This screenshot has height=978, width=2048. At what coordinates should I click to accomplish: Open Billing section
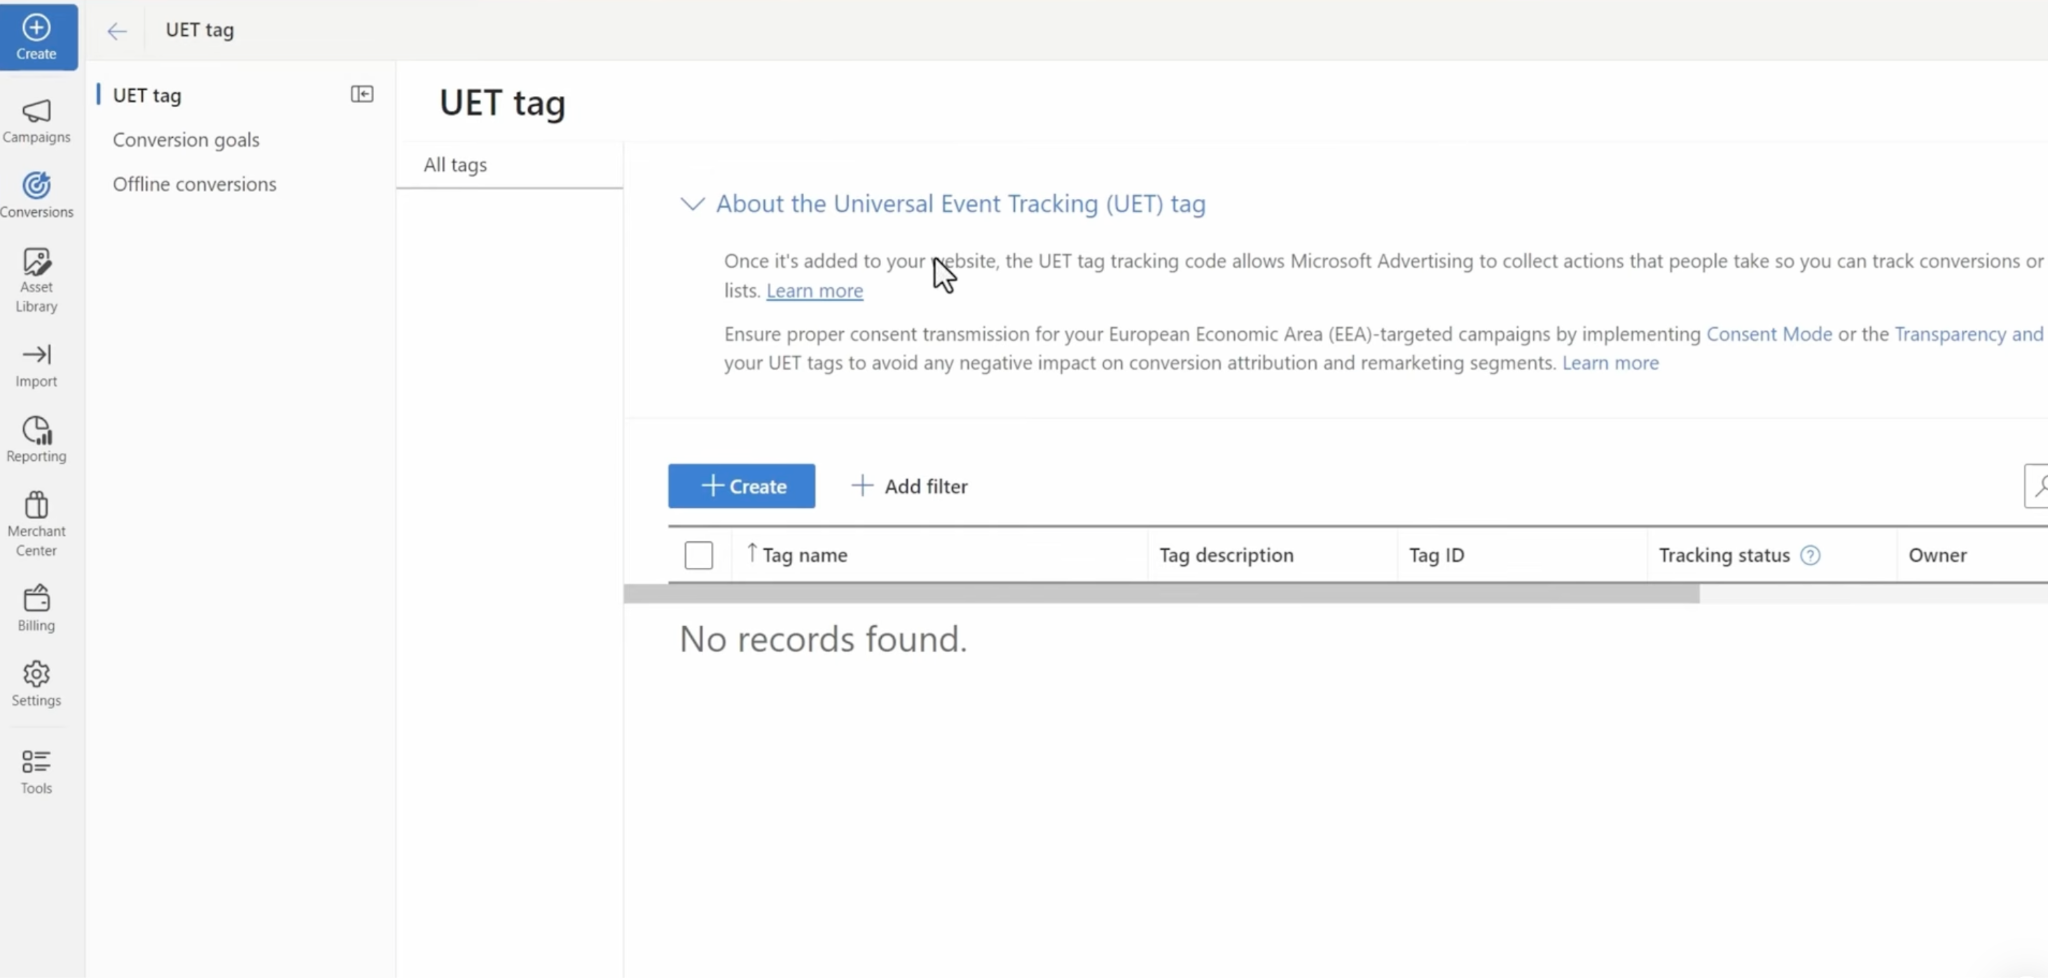click(37, 609)
